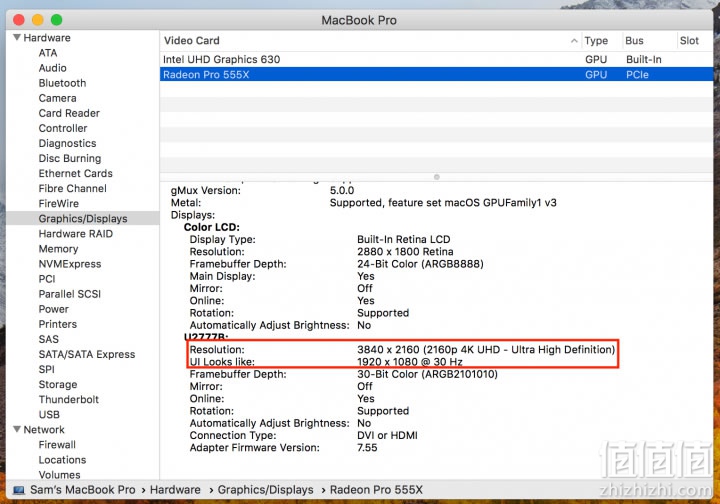
Task: Click the gMux Version 5.0.0 value
Action: [x=342, y=190]
